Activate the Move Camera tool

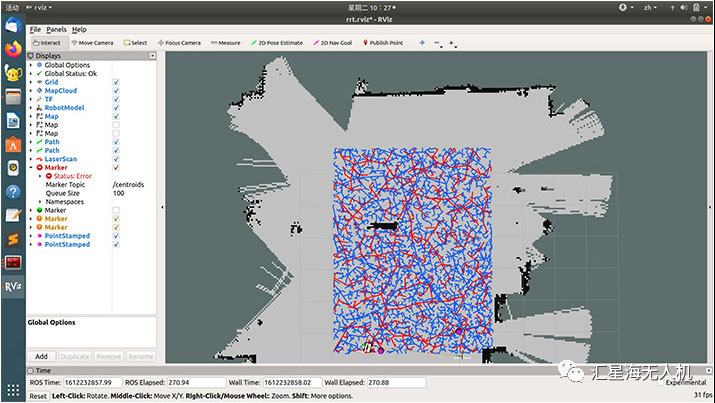pyautogui.click(x=93, y=43)
